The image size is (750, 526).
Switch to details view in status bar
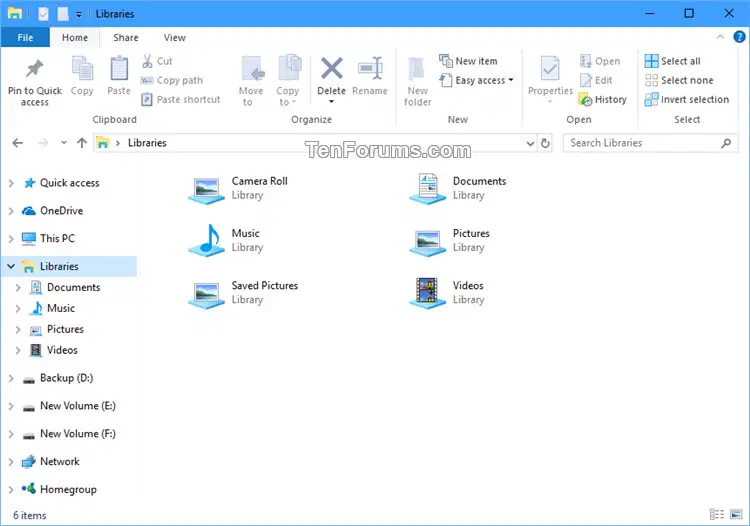[x=717, y=515]
